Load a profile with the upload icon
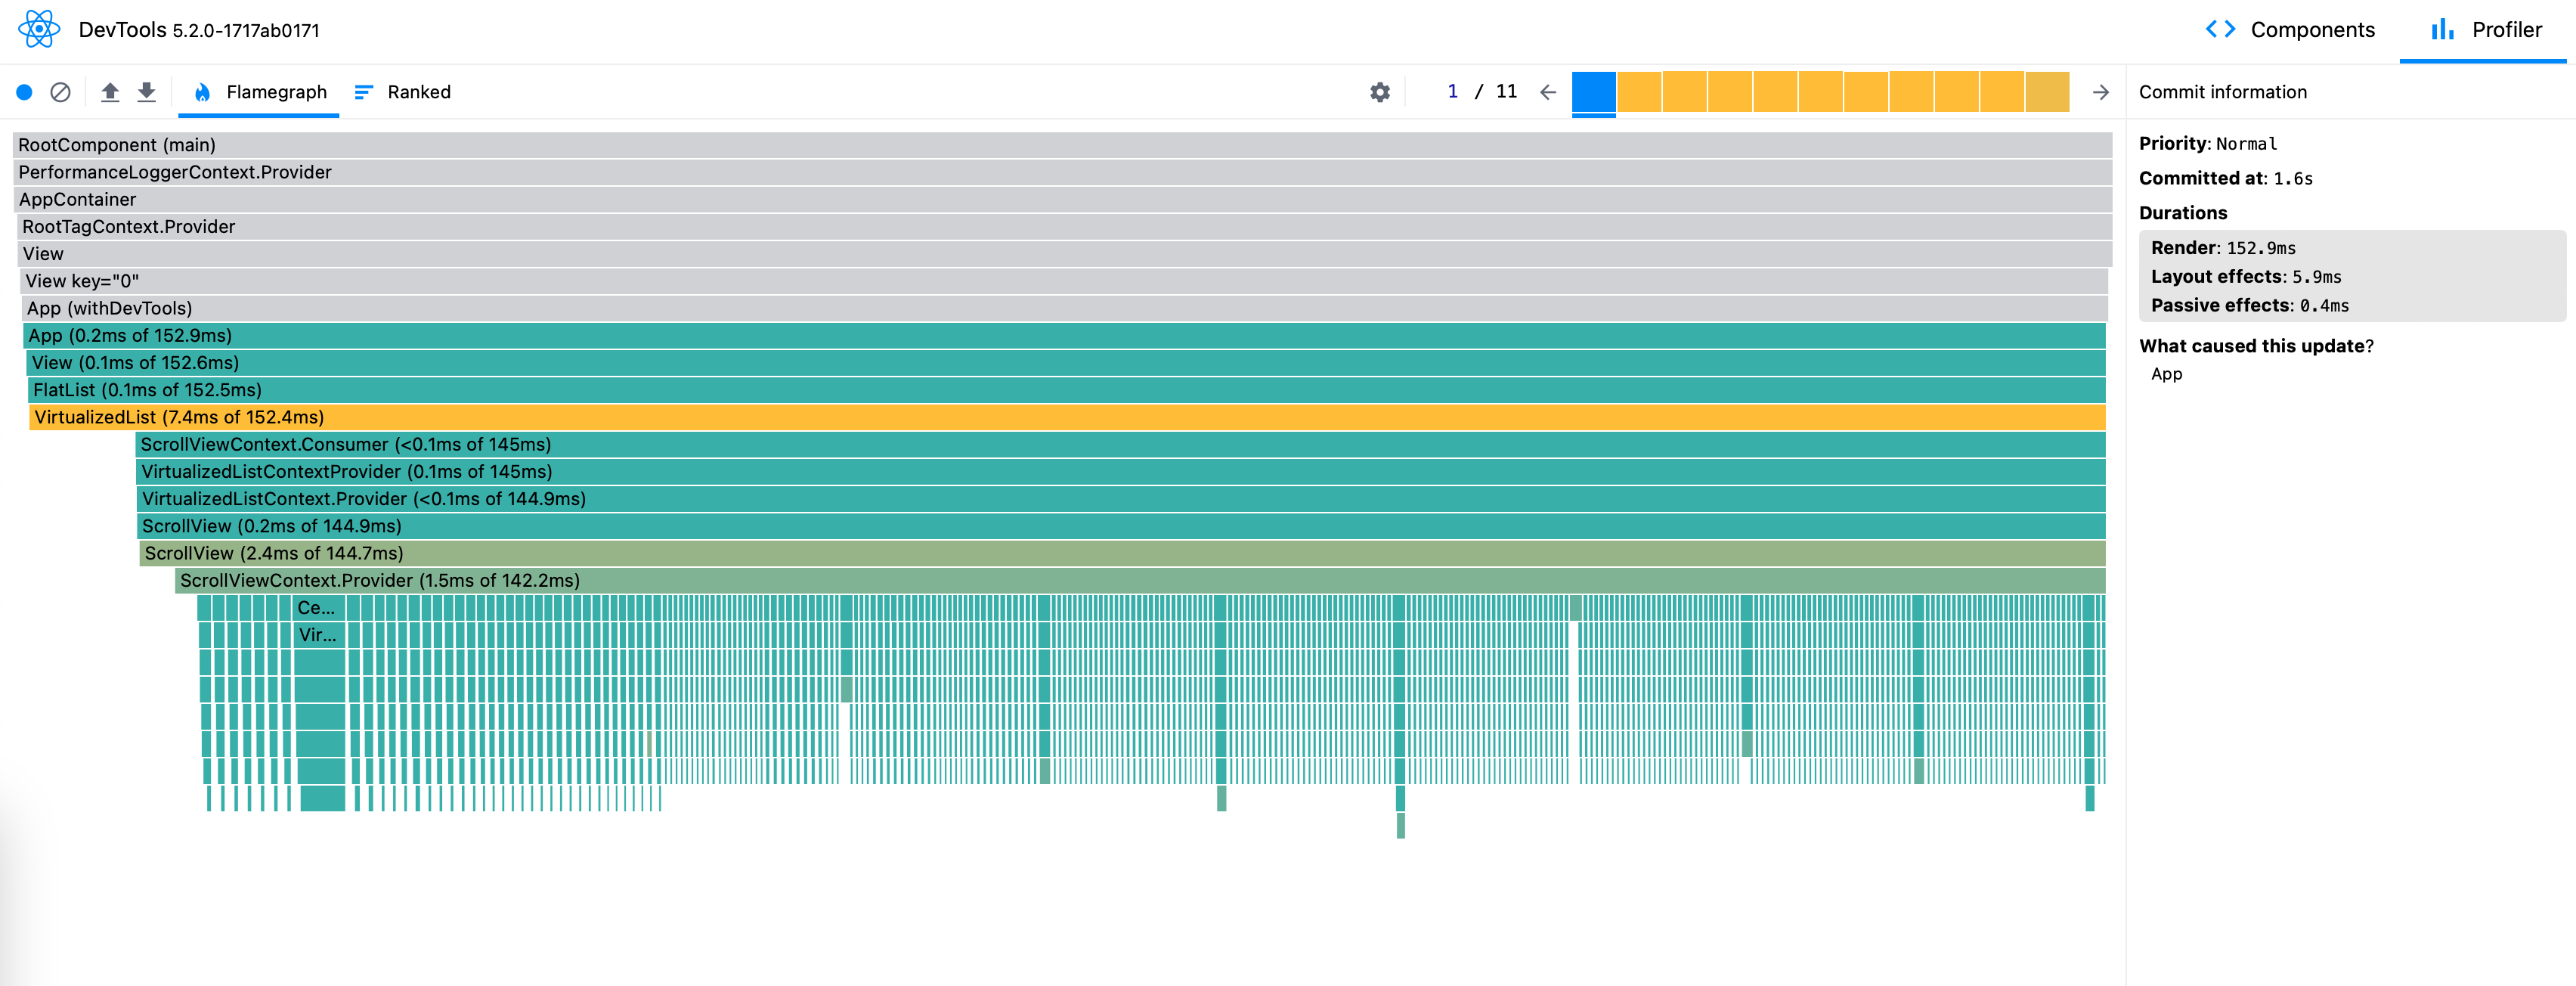This screenshot has width=2576, height=986. (110, 92)
